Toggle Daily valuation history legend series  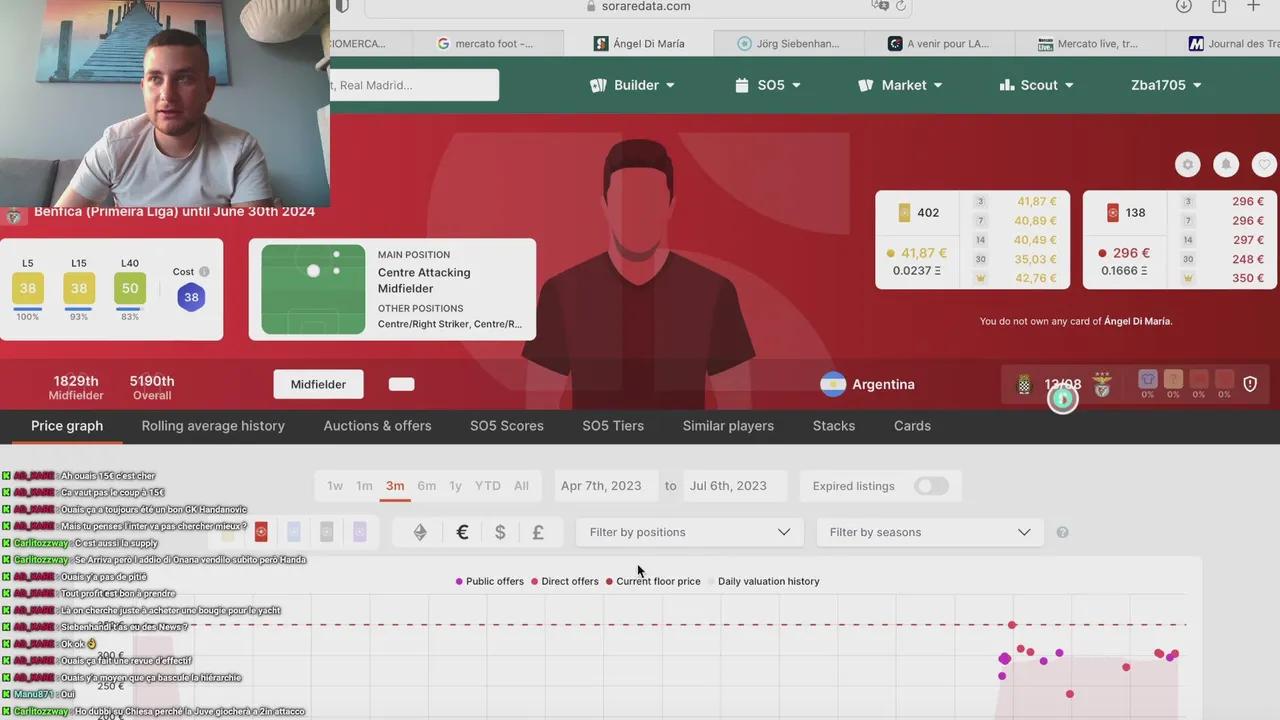point(763,581)
